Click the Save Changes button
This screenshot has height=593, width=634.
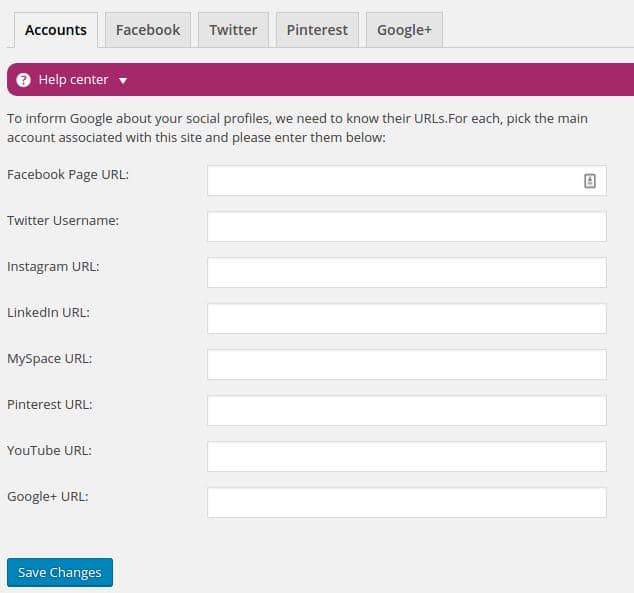[x=60, y=572]
